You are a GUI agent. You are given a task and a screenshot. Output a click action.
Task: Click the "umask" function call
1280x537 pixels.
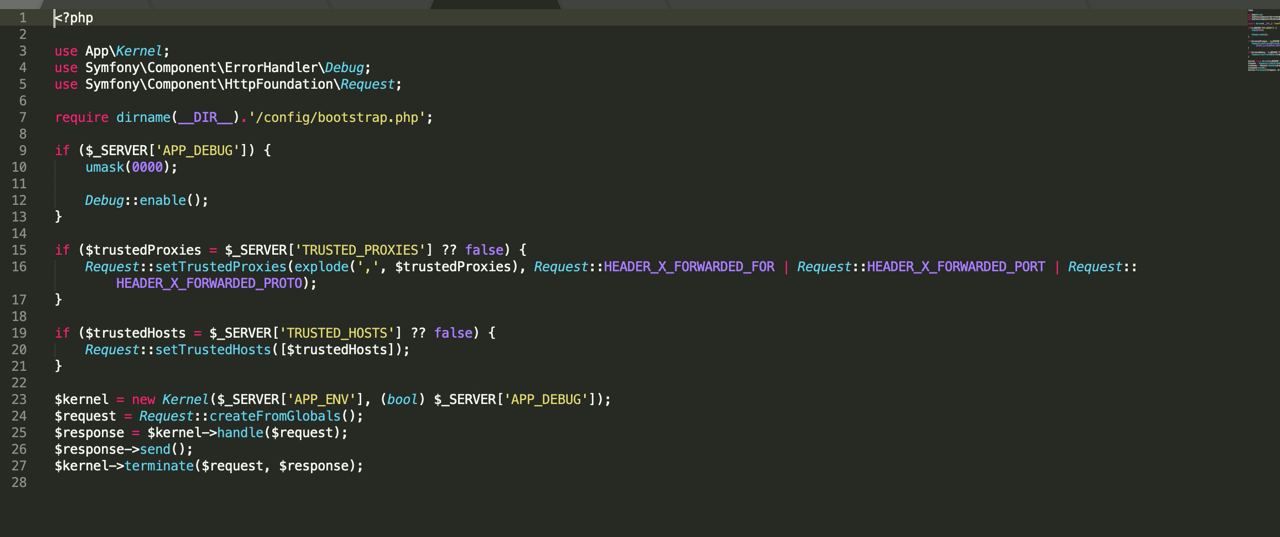coord(104,167)
